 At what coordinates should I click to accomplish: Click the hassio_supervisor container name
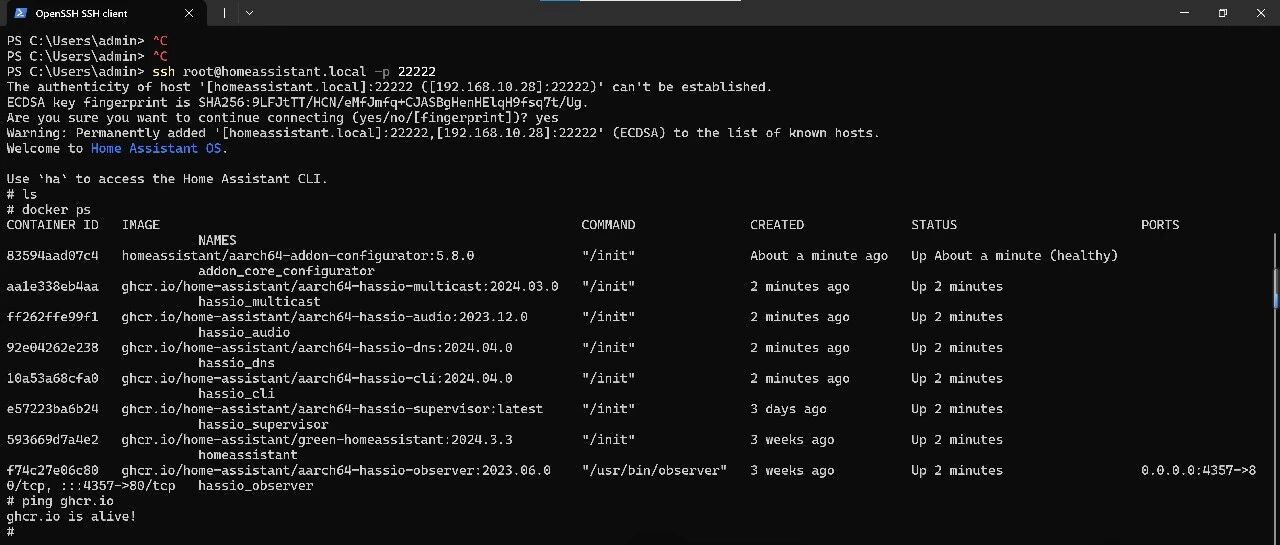click(x=263, y=425)
